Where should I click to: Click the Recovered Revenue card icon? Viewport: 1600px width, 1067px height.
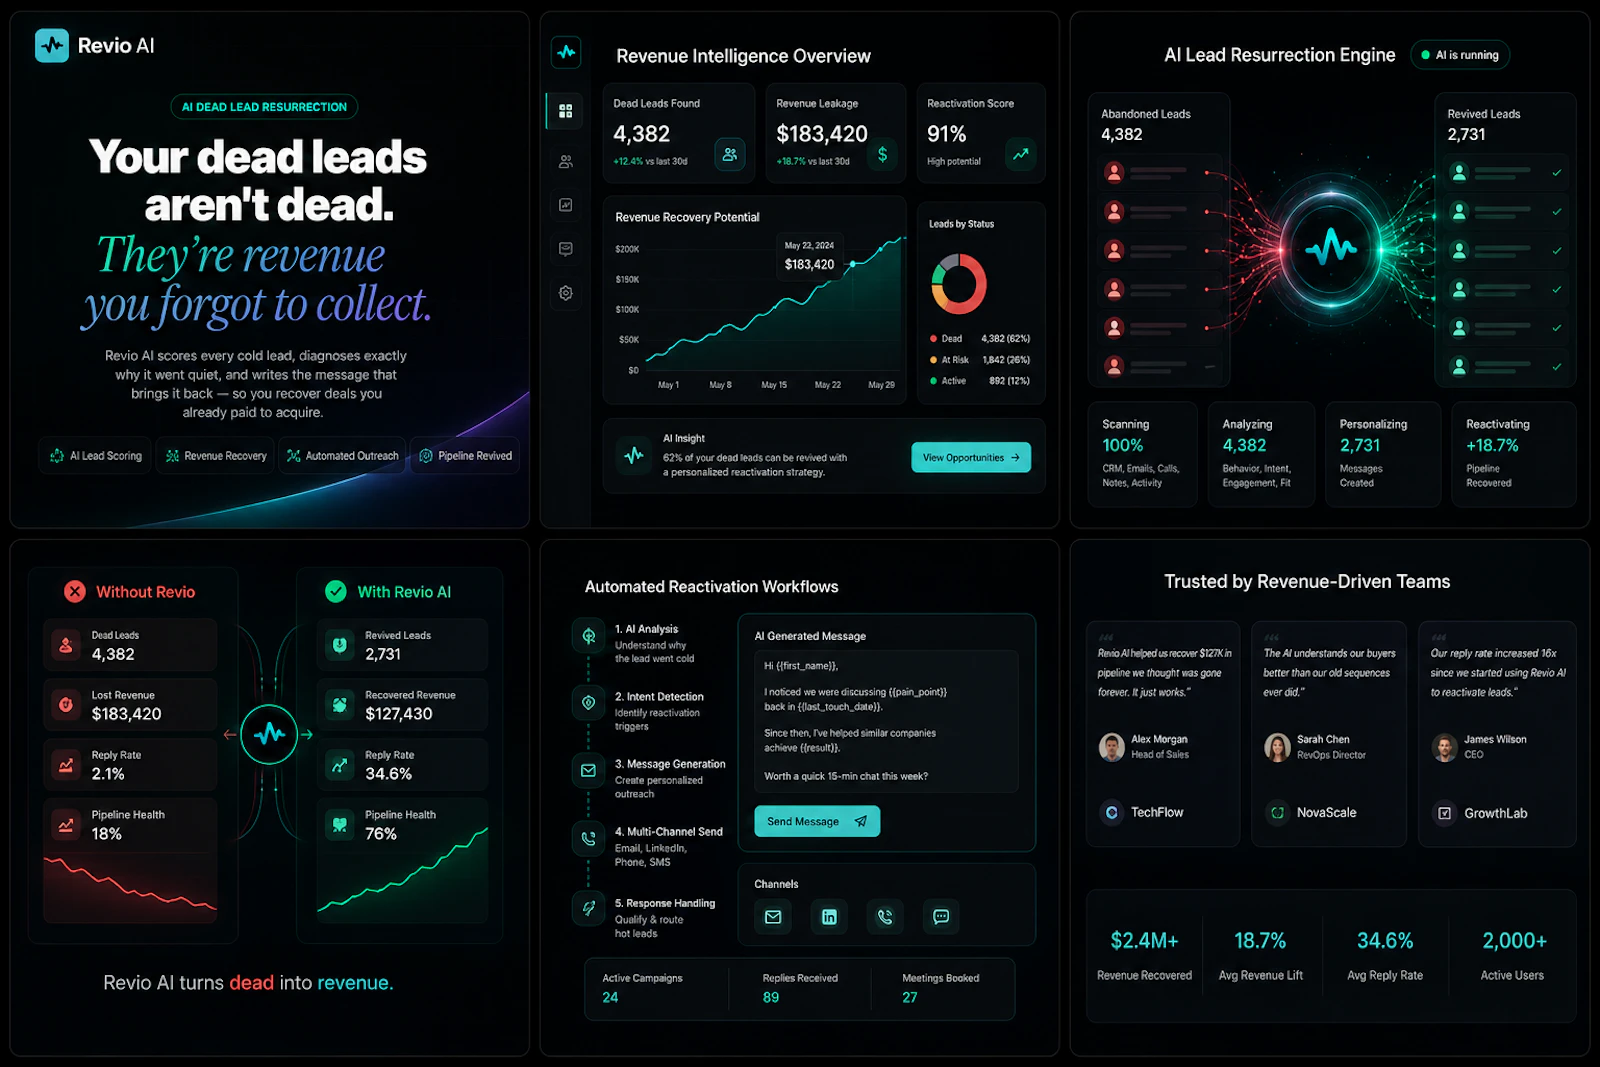click(x=340, y=705)
